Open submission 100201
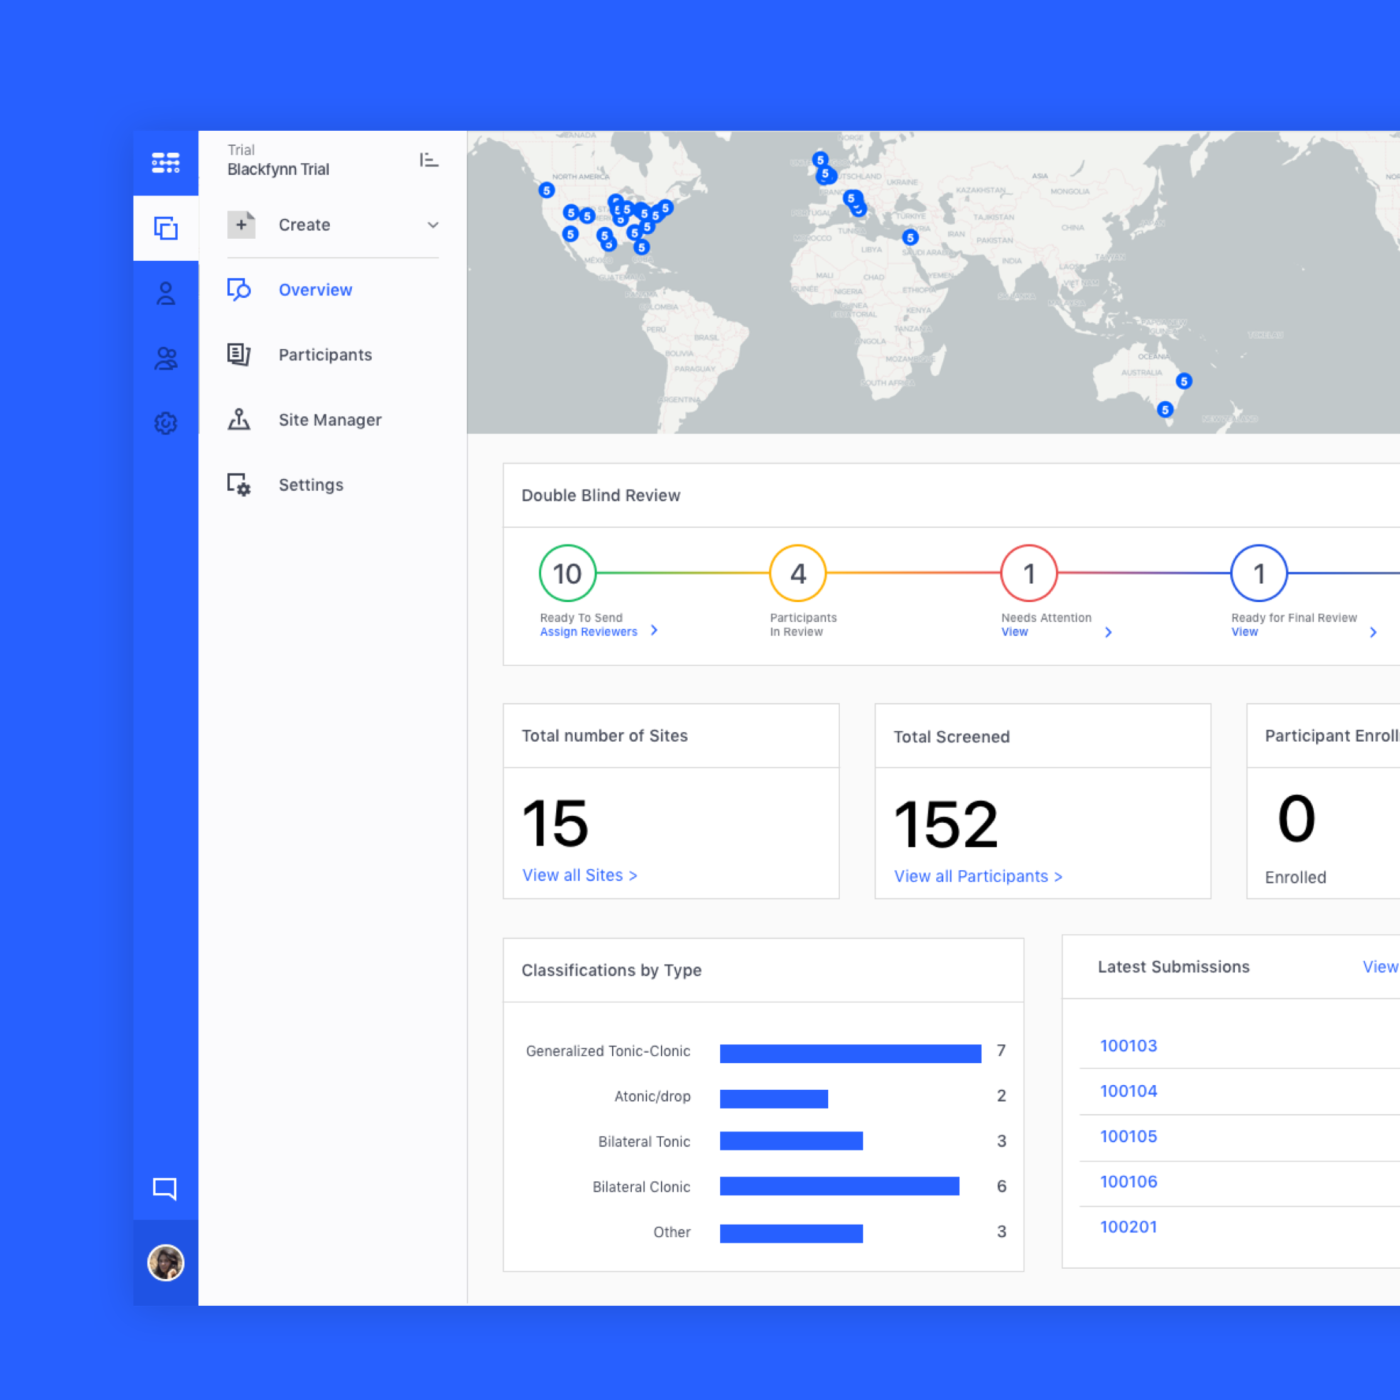Viewport: 1400px width, 1400px height. click(1128, 1227)
